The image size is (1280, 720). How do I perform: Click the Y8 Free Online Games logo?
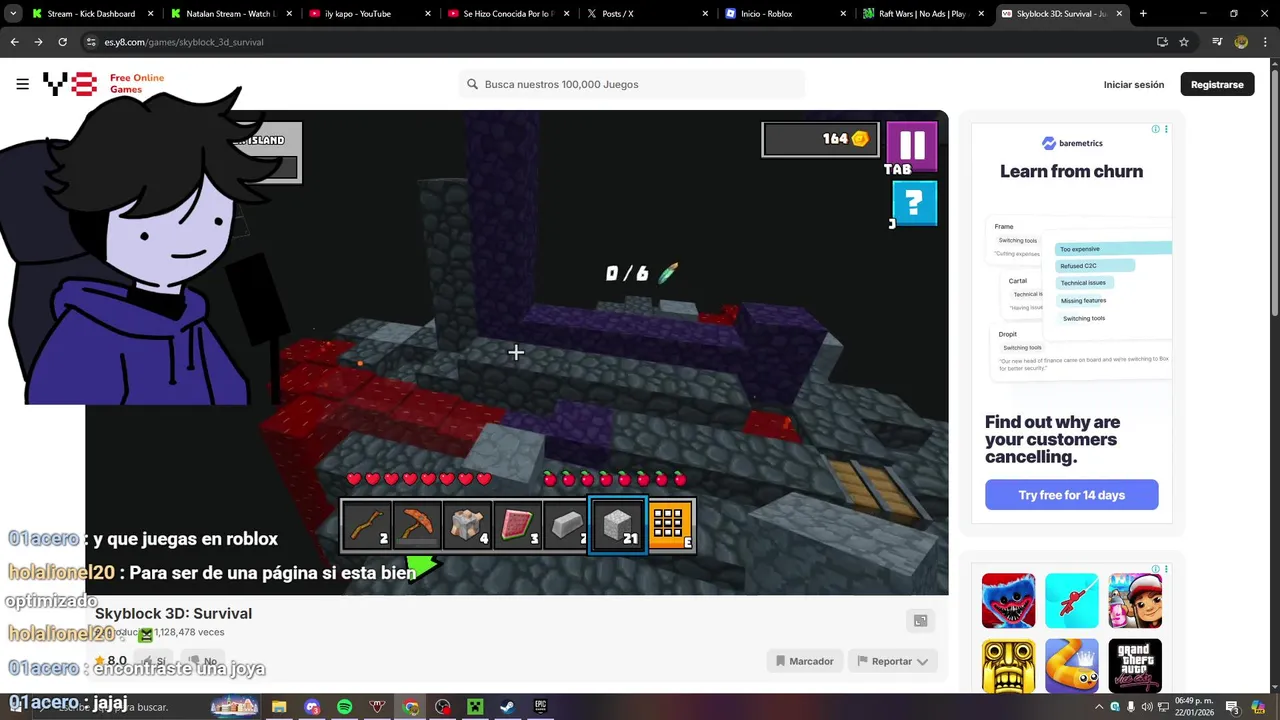point(103,84)
